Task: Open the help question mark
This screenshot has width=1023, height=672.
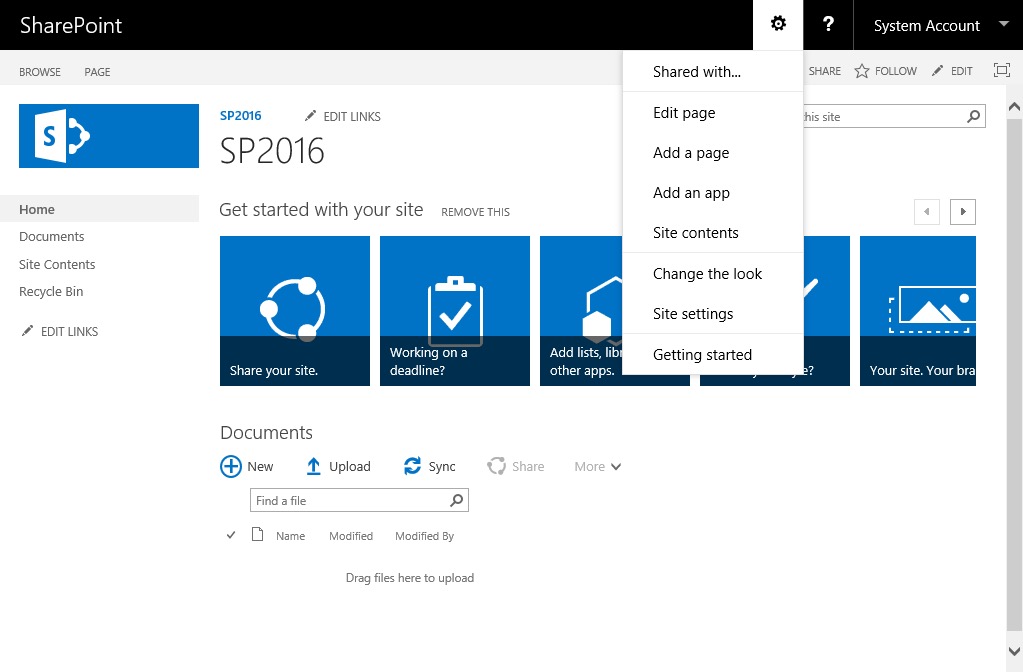Action: [828, 25]
